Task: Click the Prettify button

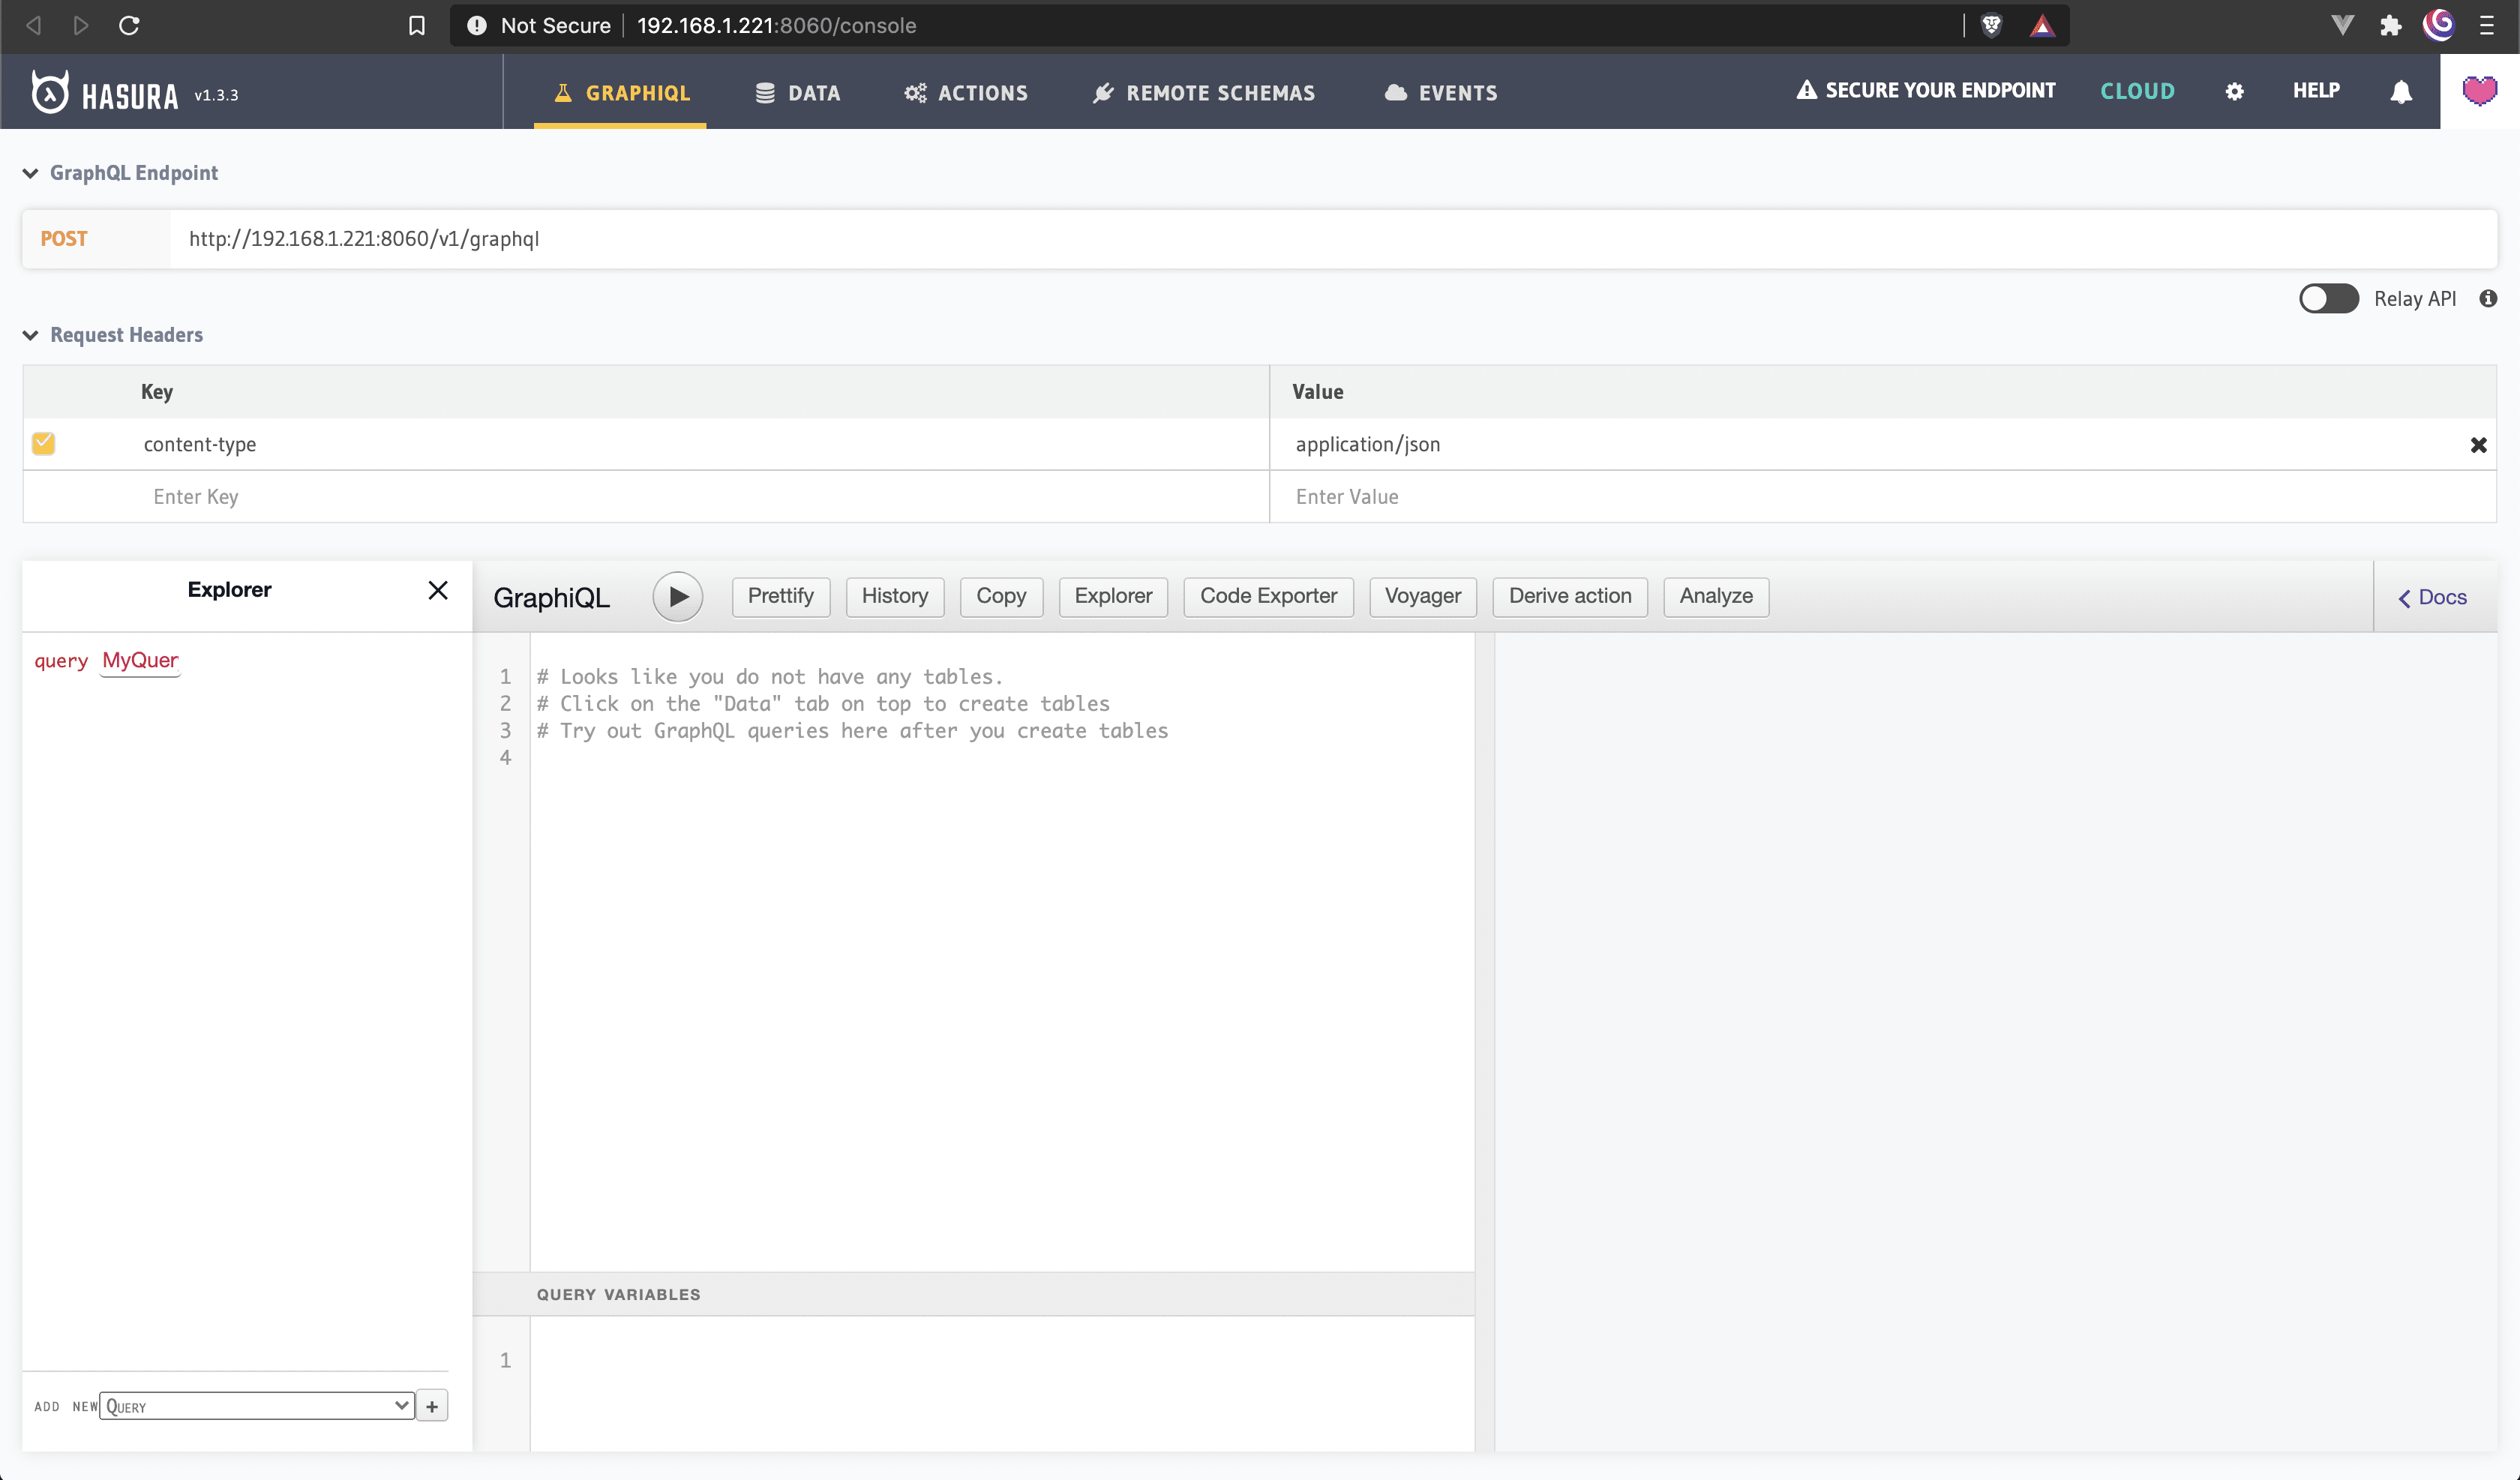Action: 780,597
